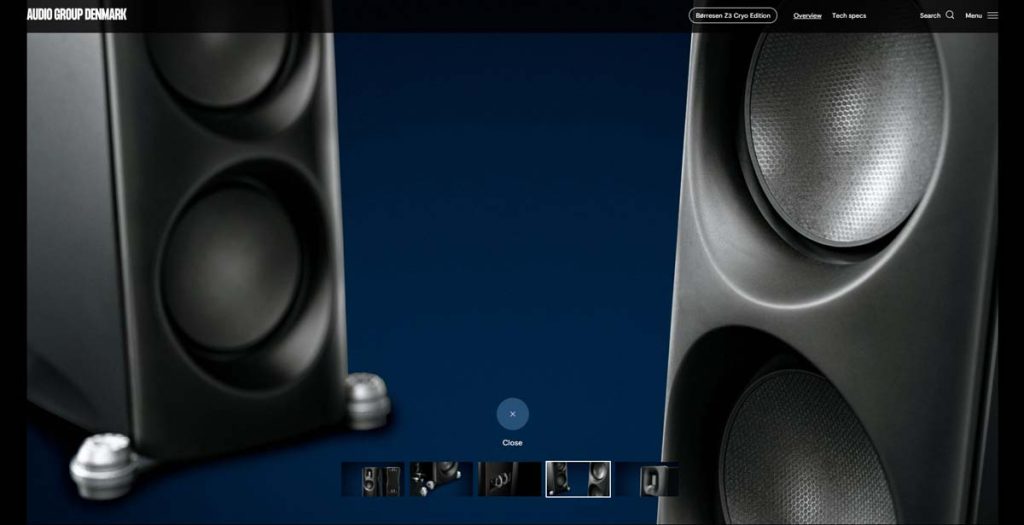Open the Tech specs tab
Viewport: 1024px width, 525px height.
coord(849,15)
